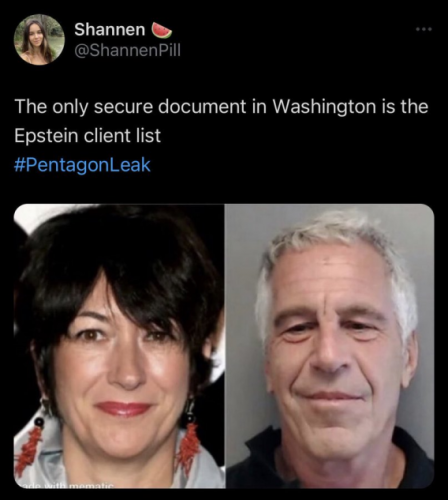Click the red earring near the photo divider
The width and height of the screenshot is (448, 500).
click(x=189, y=445)
